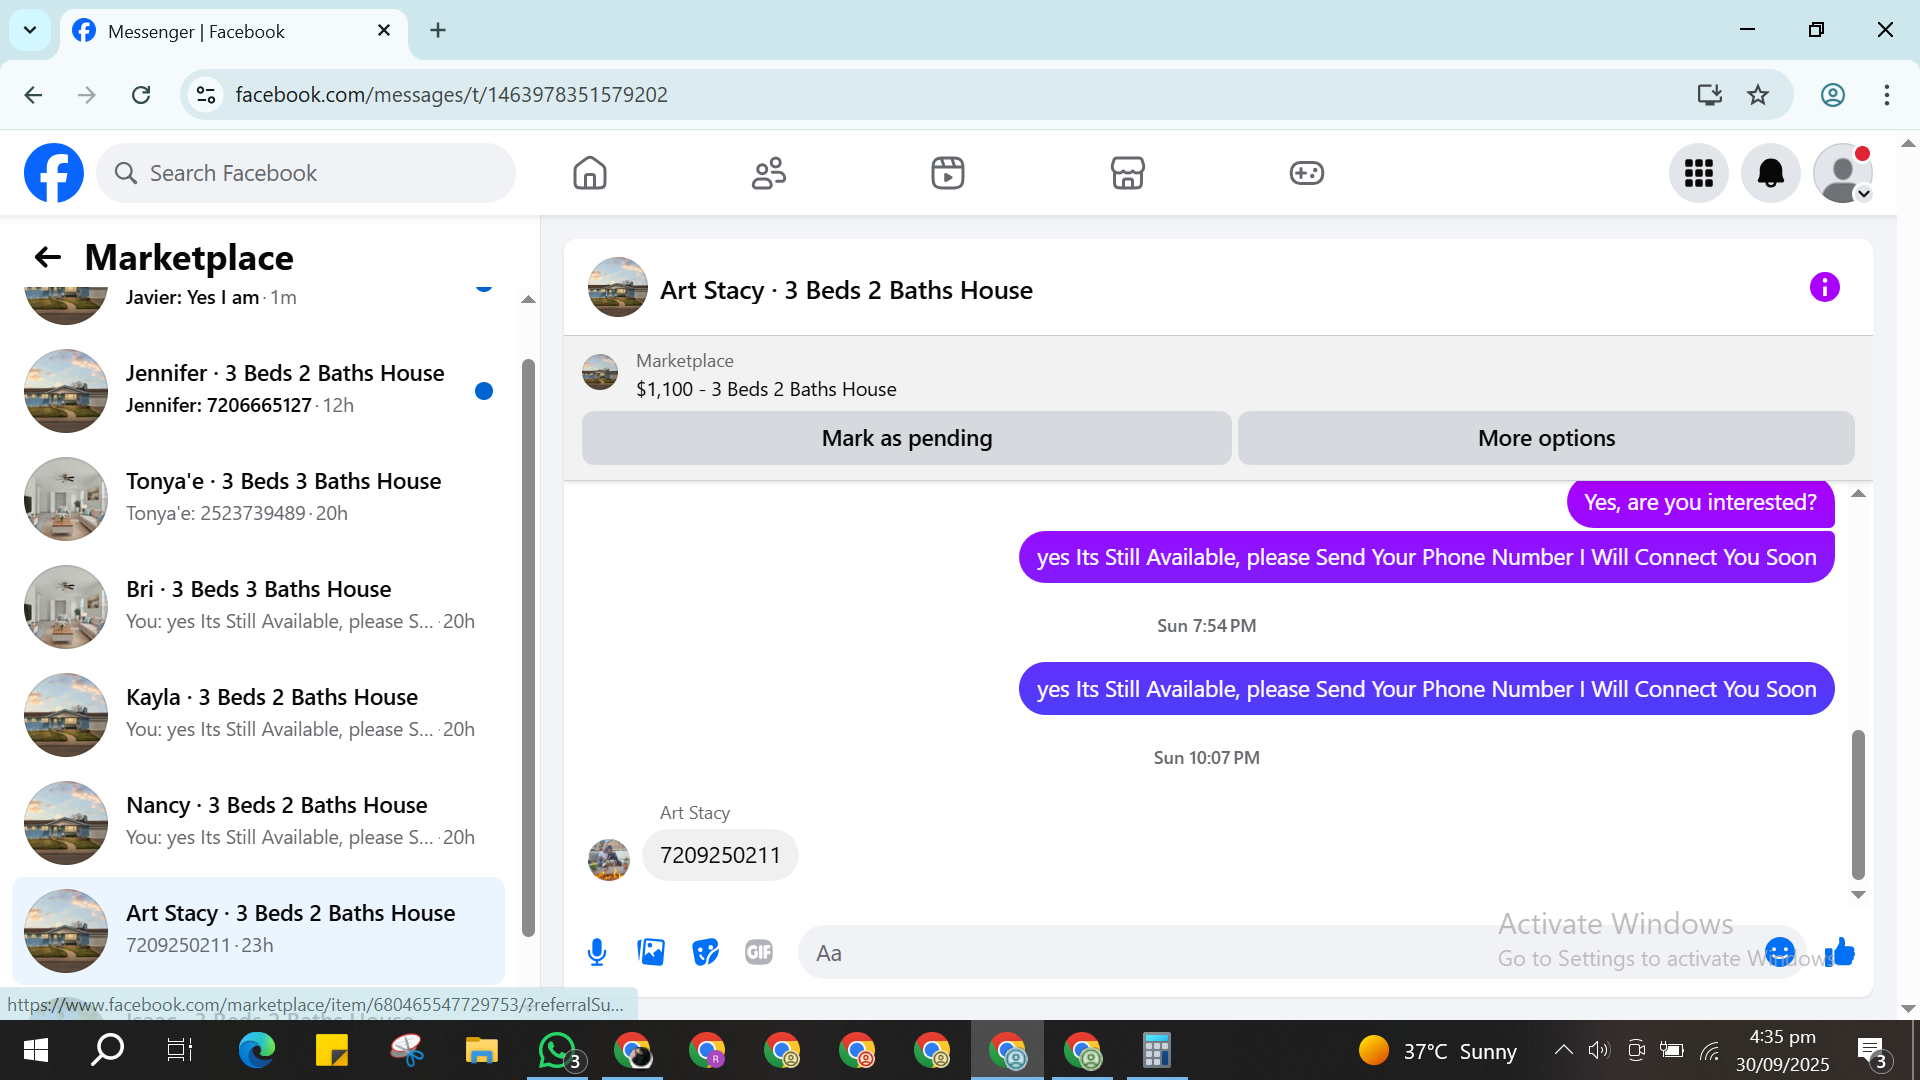Open Chrome three-dot menu
Image resolution: width=1920 pixels, height=1080 pixels.
click(x=1887, y=95)
